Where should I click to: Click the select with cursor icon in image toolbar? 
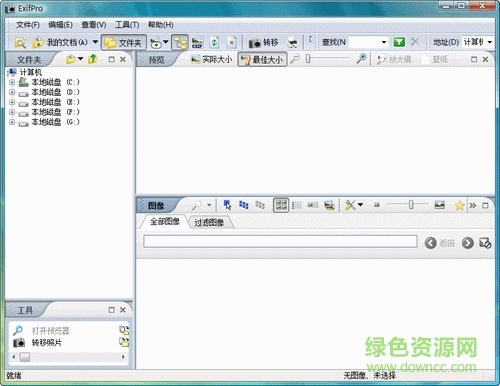tap(227, 205)
